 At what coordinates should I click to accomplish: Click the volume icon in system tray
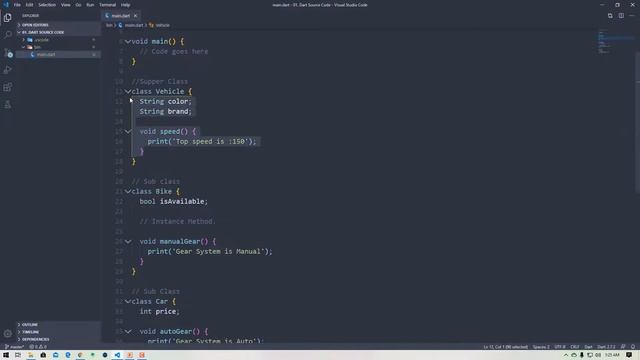point(598,355)
